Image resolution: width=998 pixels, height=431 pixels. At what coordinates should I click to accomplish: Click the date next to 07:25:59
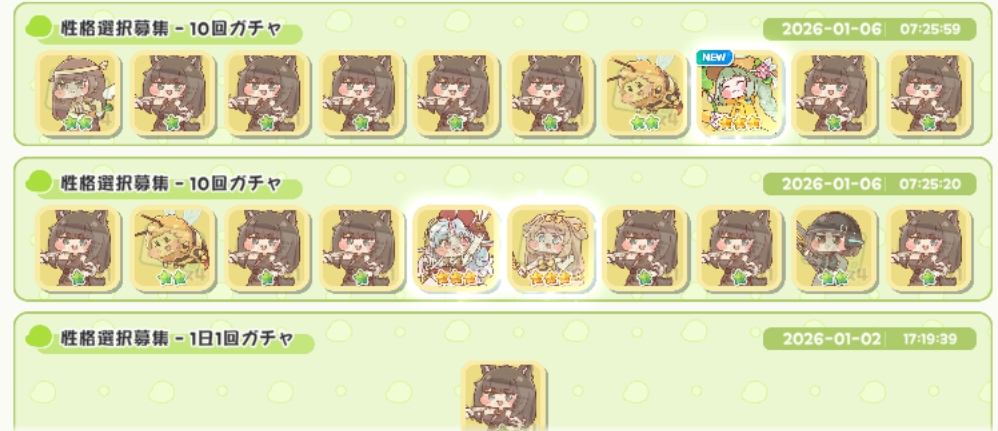click(x=832, y=29)
